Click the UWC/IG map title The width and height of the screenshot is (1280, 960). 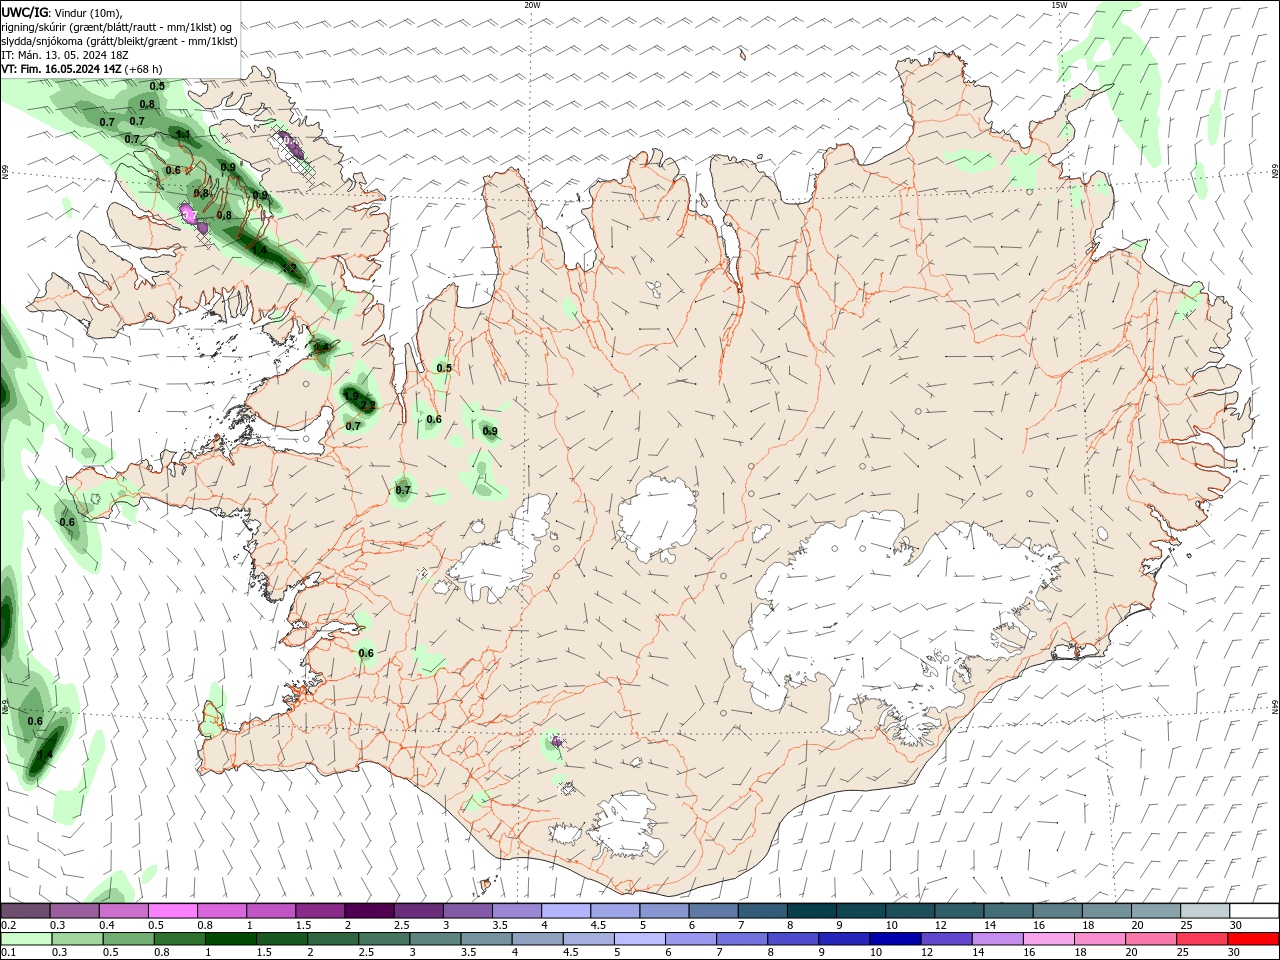tap(25, 12)
